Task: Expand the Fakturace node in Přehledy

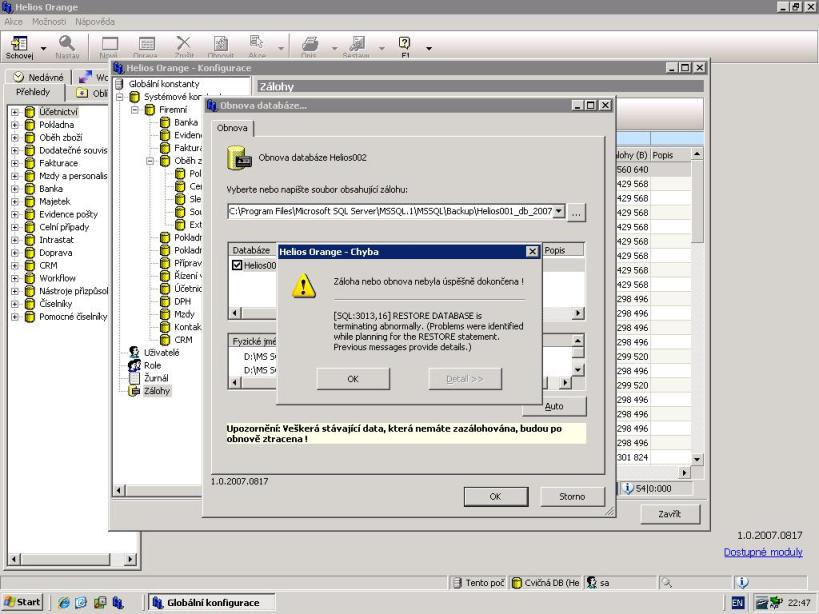Action: click(x=15, y=163)
